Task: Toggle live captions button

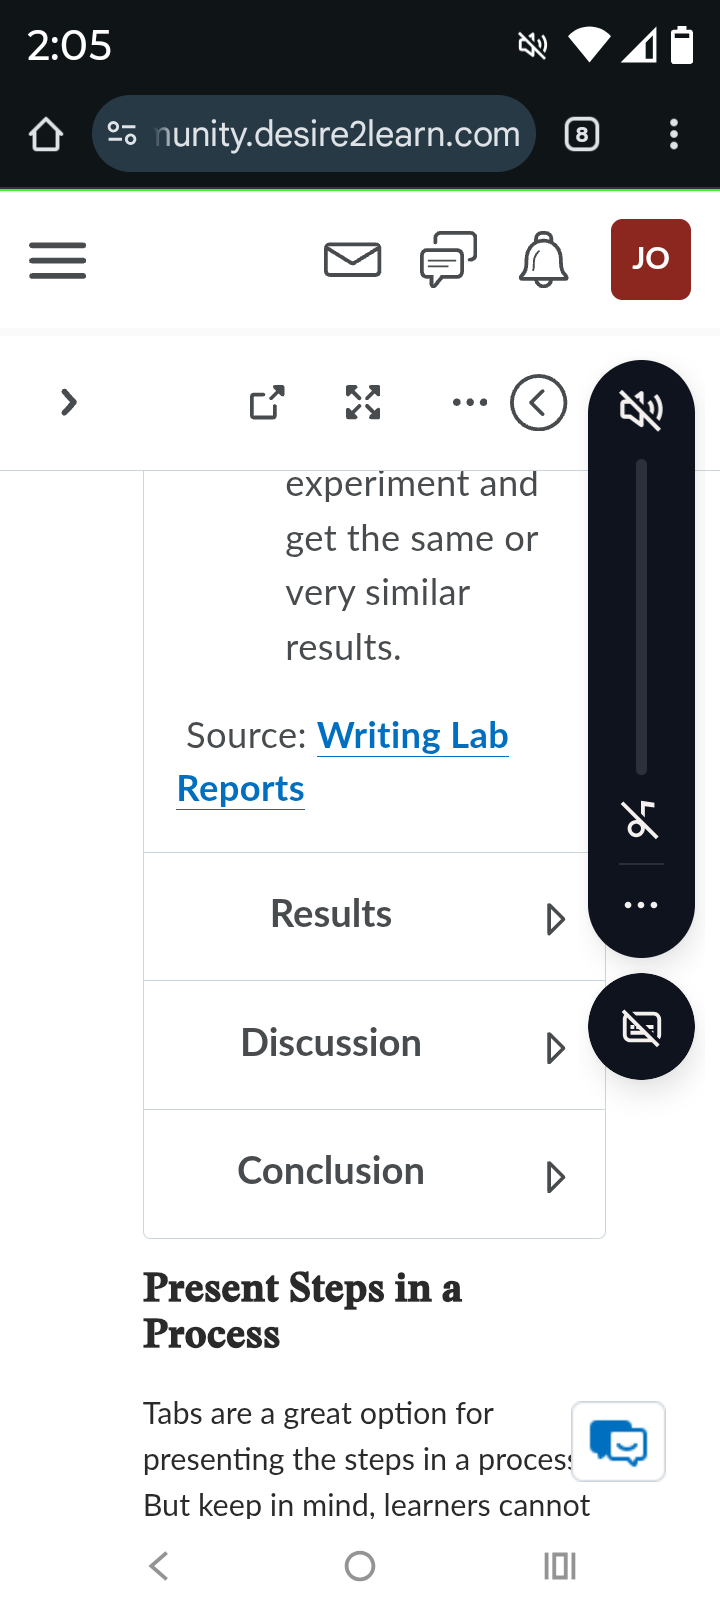Action: (x=641, y=1027)
